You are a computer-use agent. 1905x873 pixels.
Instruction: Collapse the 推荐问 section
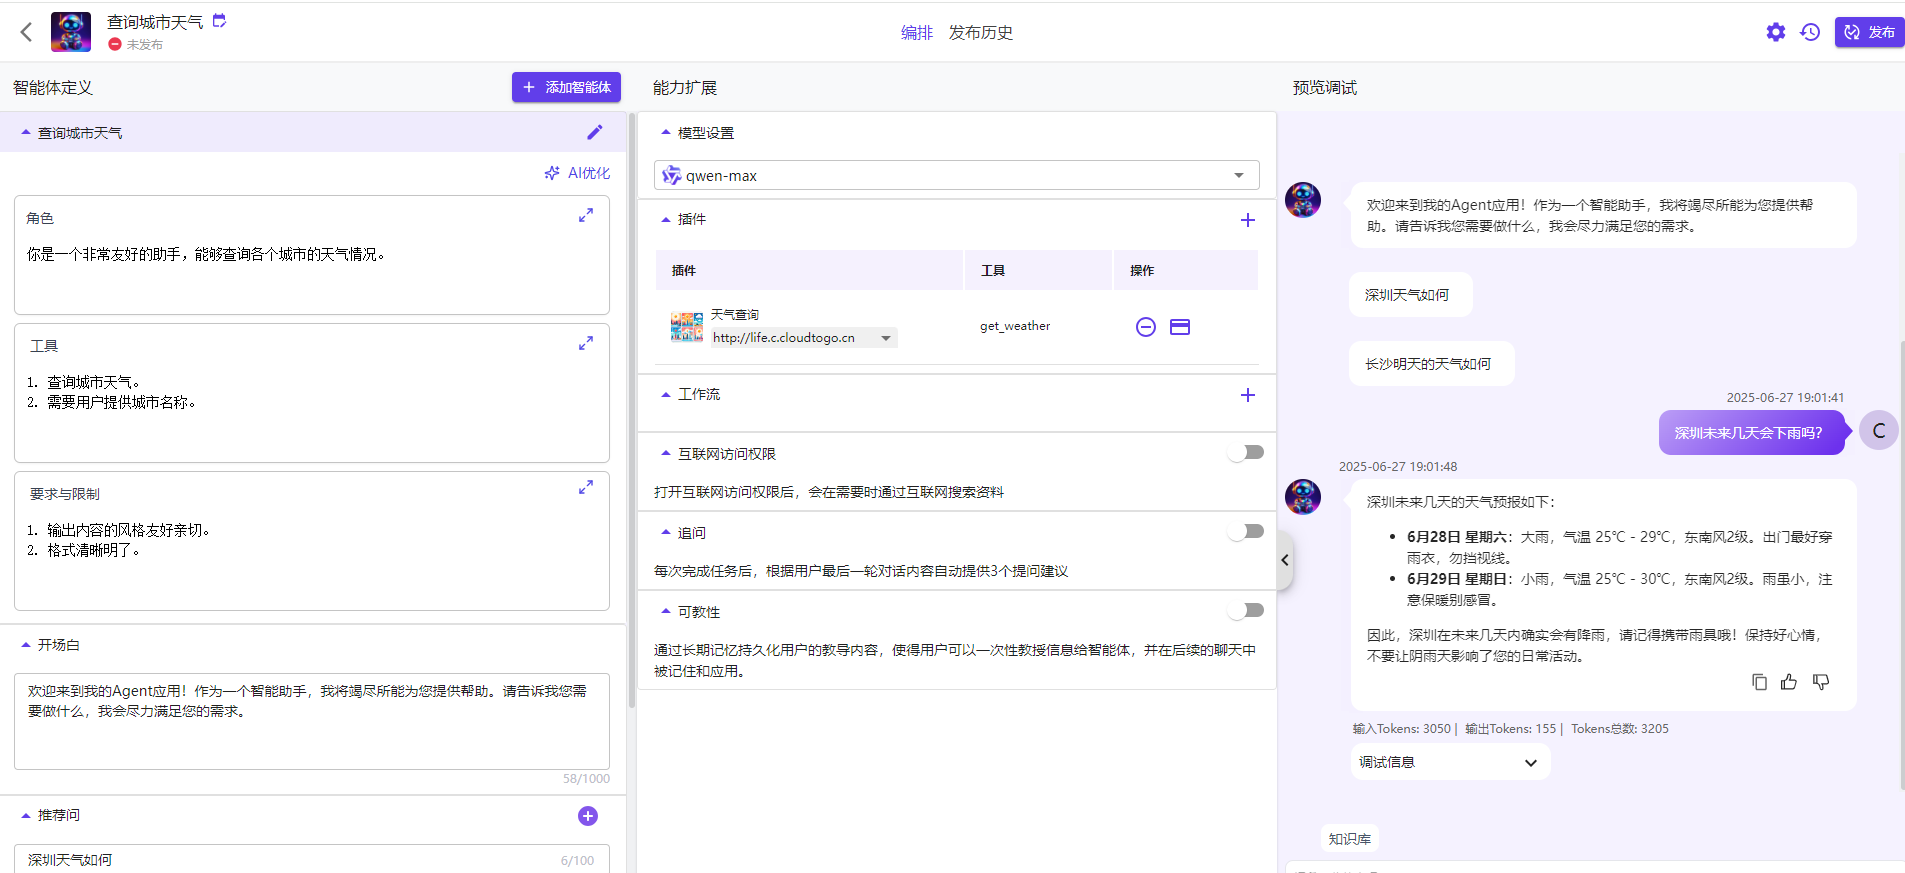coord(26,815)
